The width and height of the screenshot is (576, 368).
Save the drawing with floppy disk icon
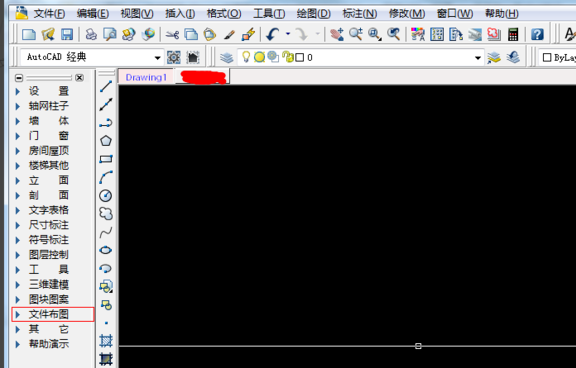point(67,35)
